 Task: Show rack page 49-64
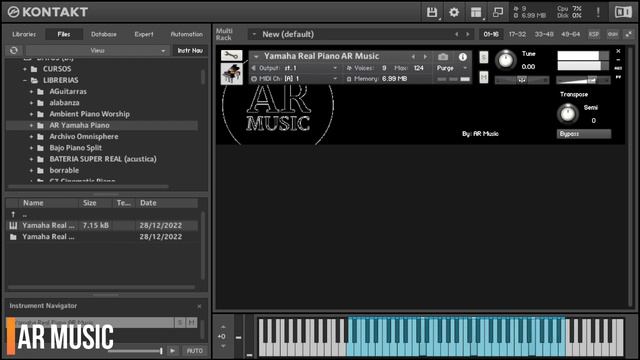[x=571, y=34]
